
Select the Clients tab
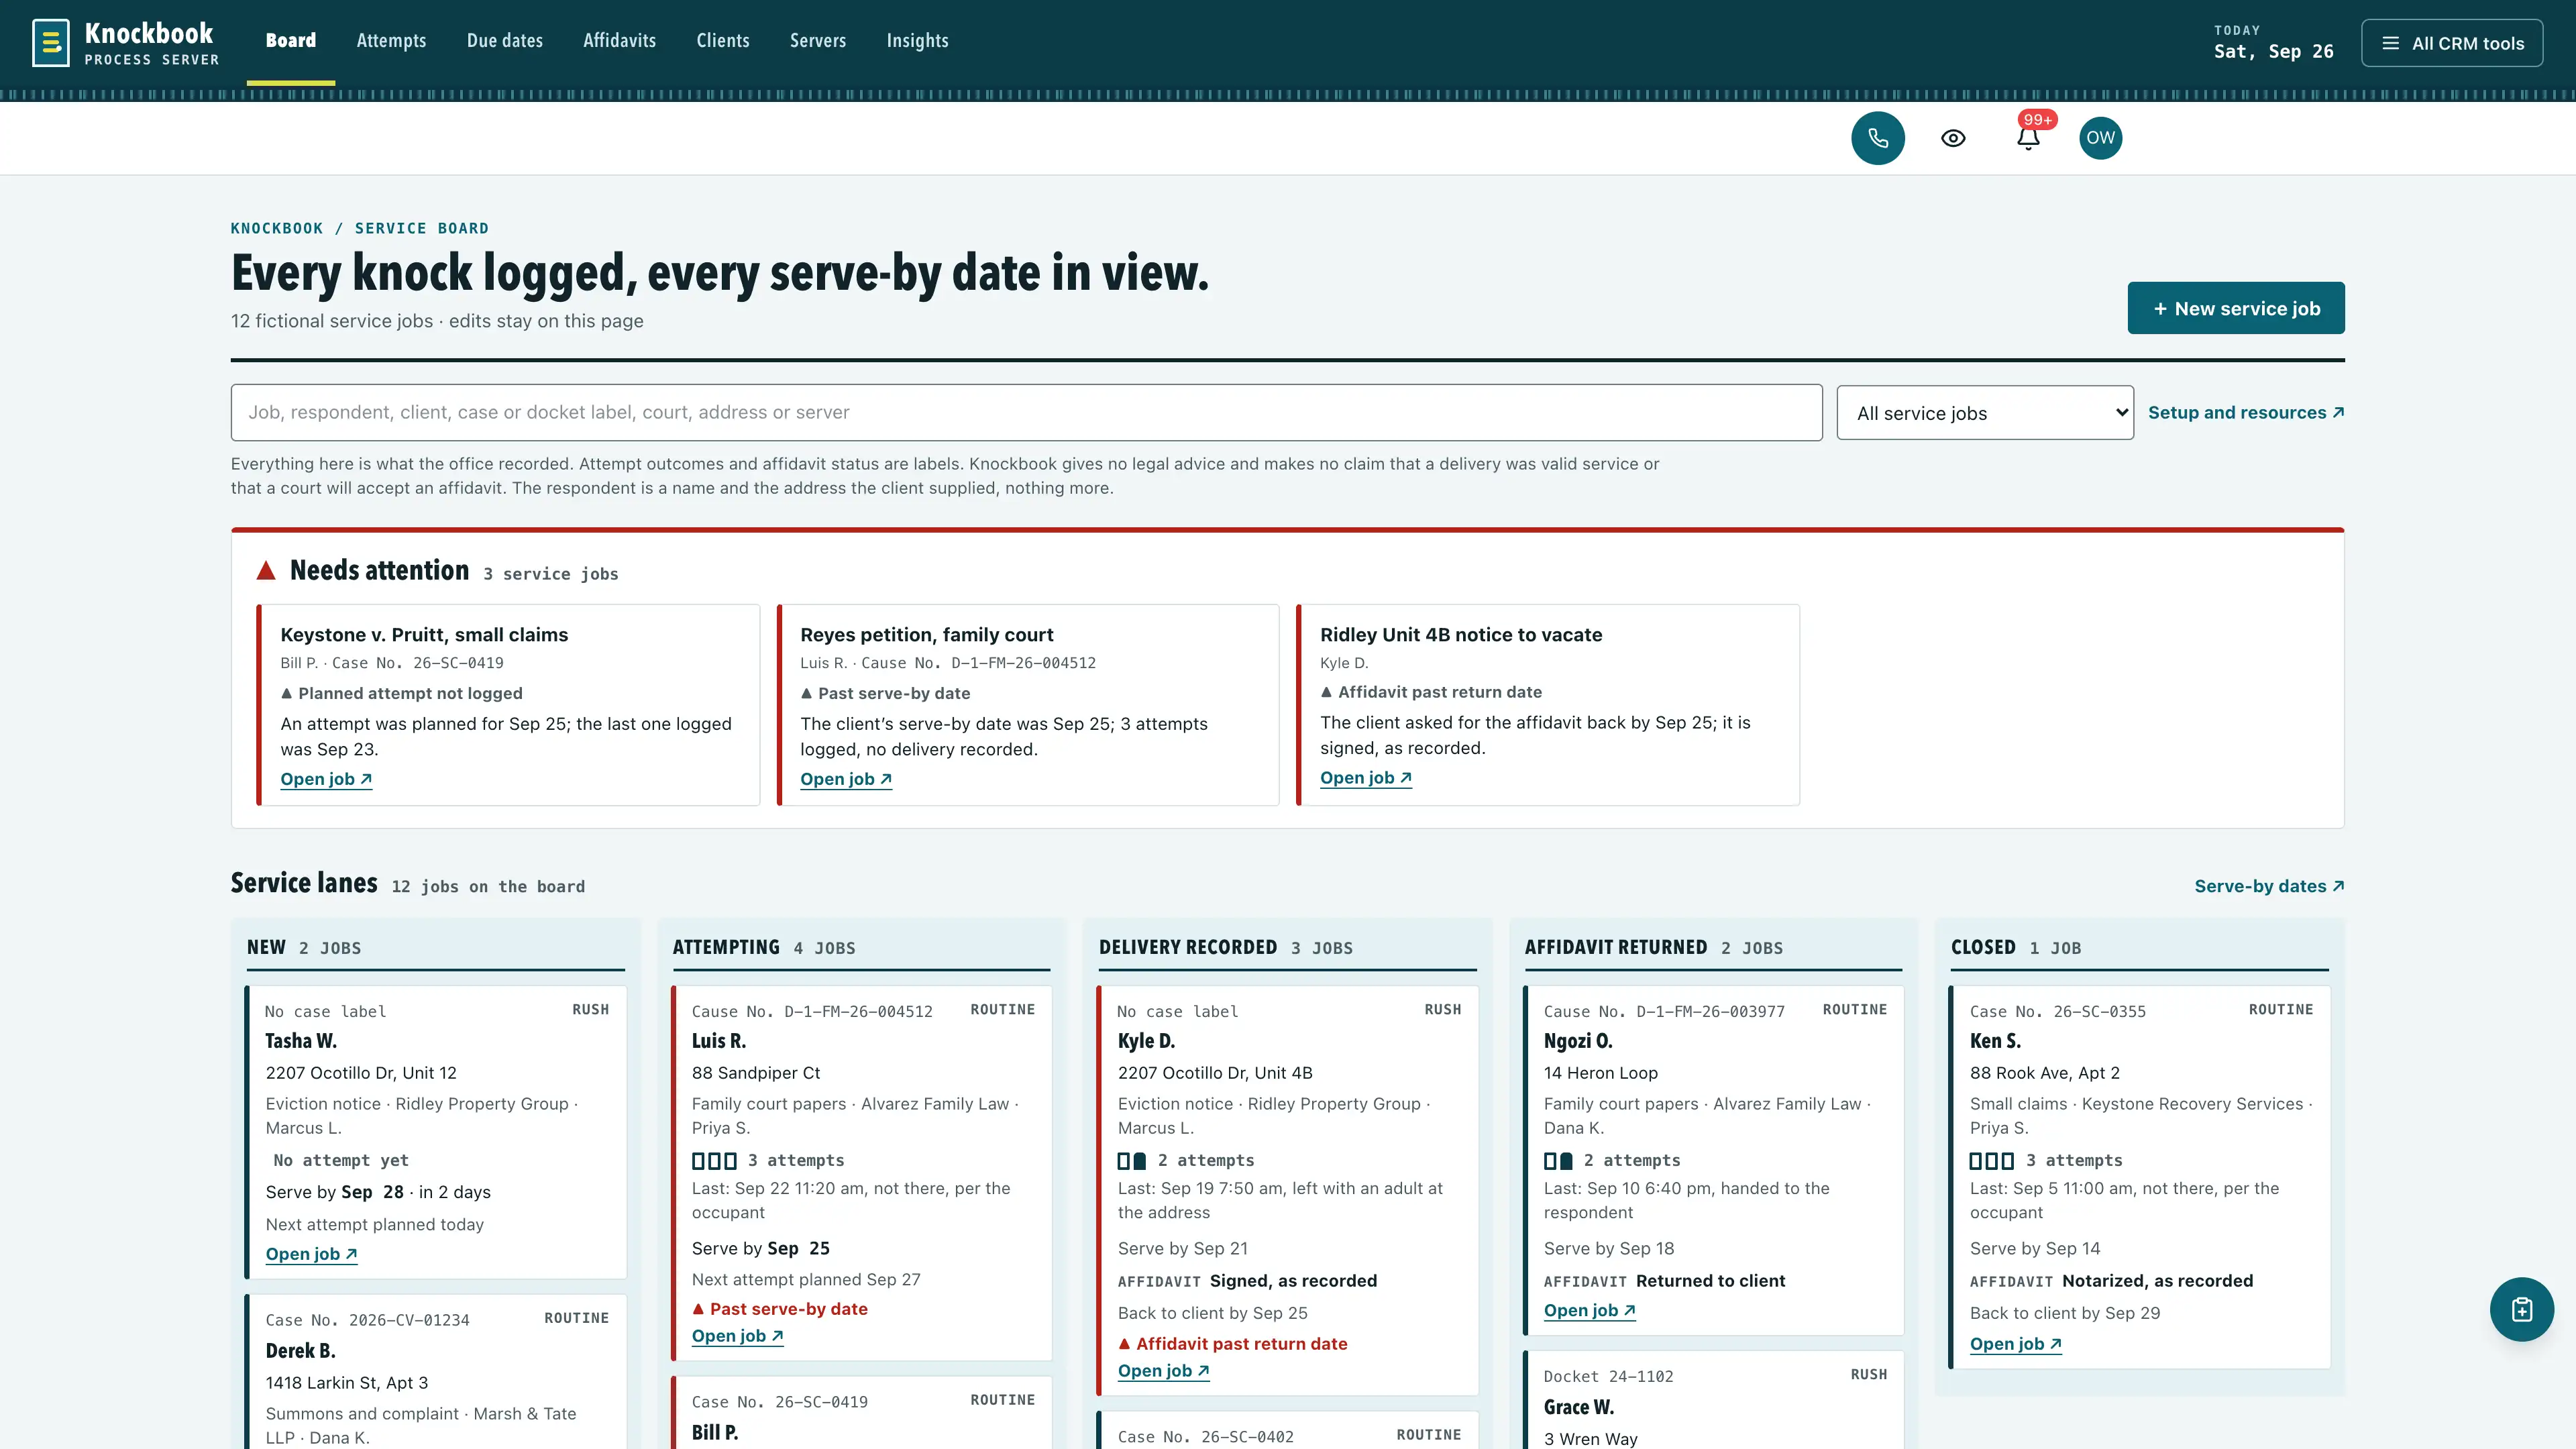click(x=723, y=41)
